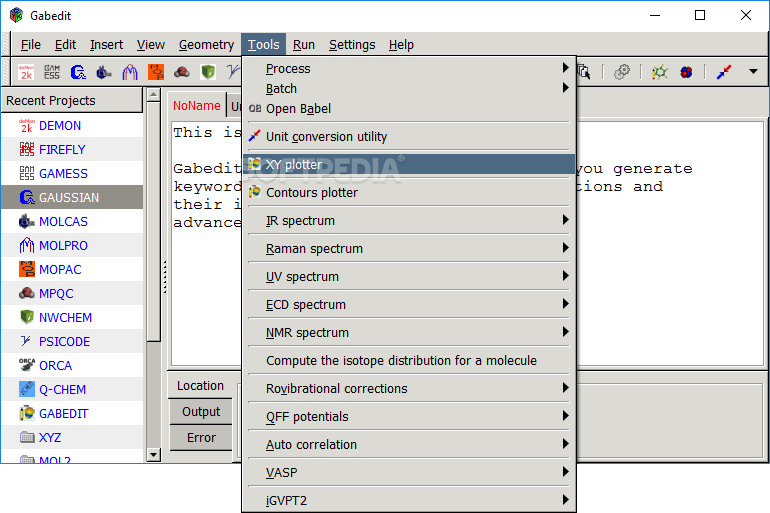Select Compute the isotope distribution for a molecule
Screen dimensions: 770x513
coord(409,360)
